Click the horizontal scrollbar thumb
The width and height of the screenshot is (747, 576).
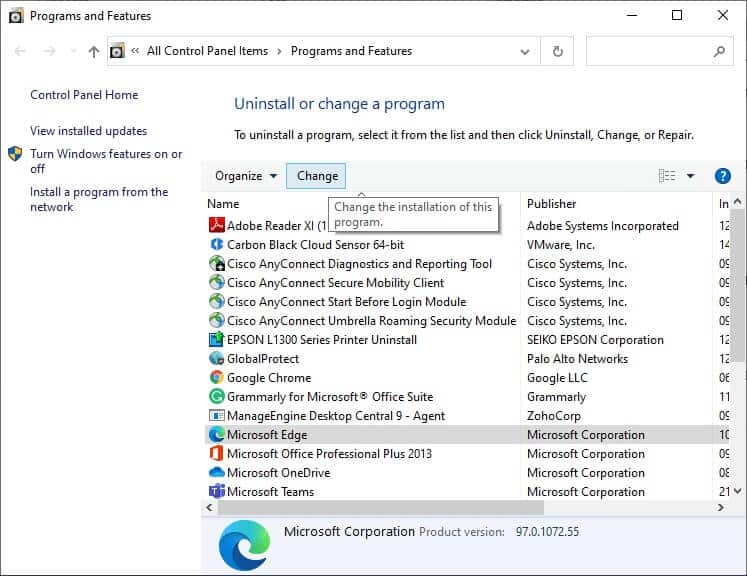(381, 508)
